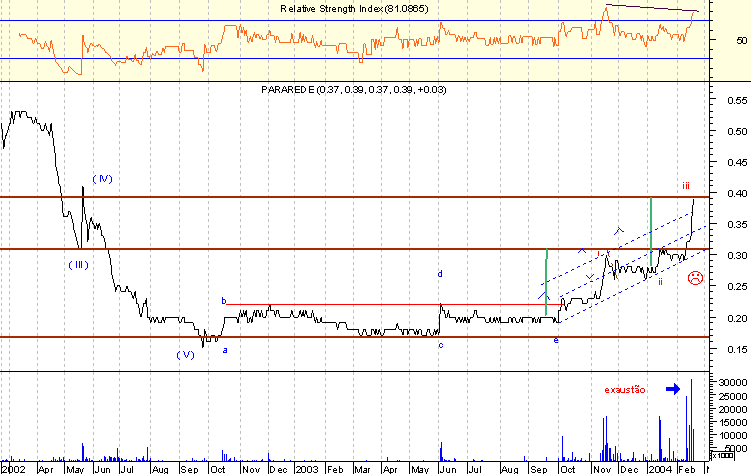The height and width of the screenshot is (474, 751).
Task: Click the (IV) wave label
Action: pyautogui.click(x=102, y=179)
